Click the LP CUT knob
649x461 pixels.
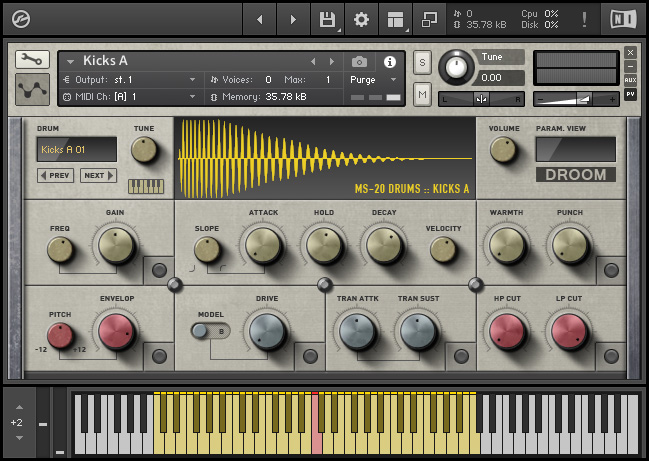pos(569,332)
